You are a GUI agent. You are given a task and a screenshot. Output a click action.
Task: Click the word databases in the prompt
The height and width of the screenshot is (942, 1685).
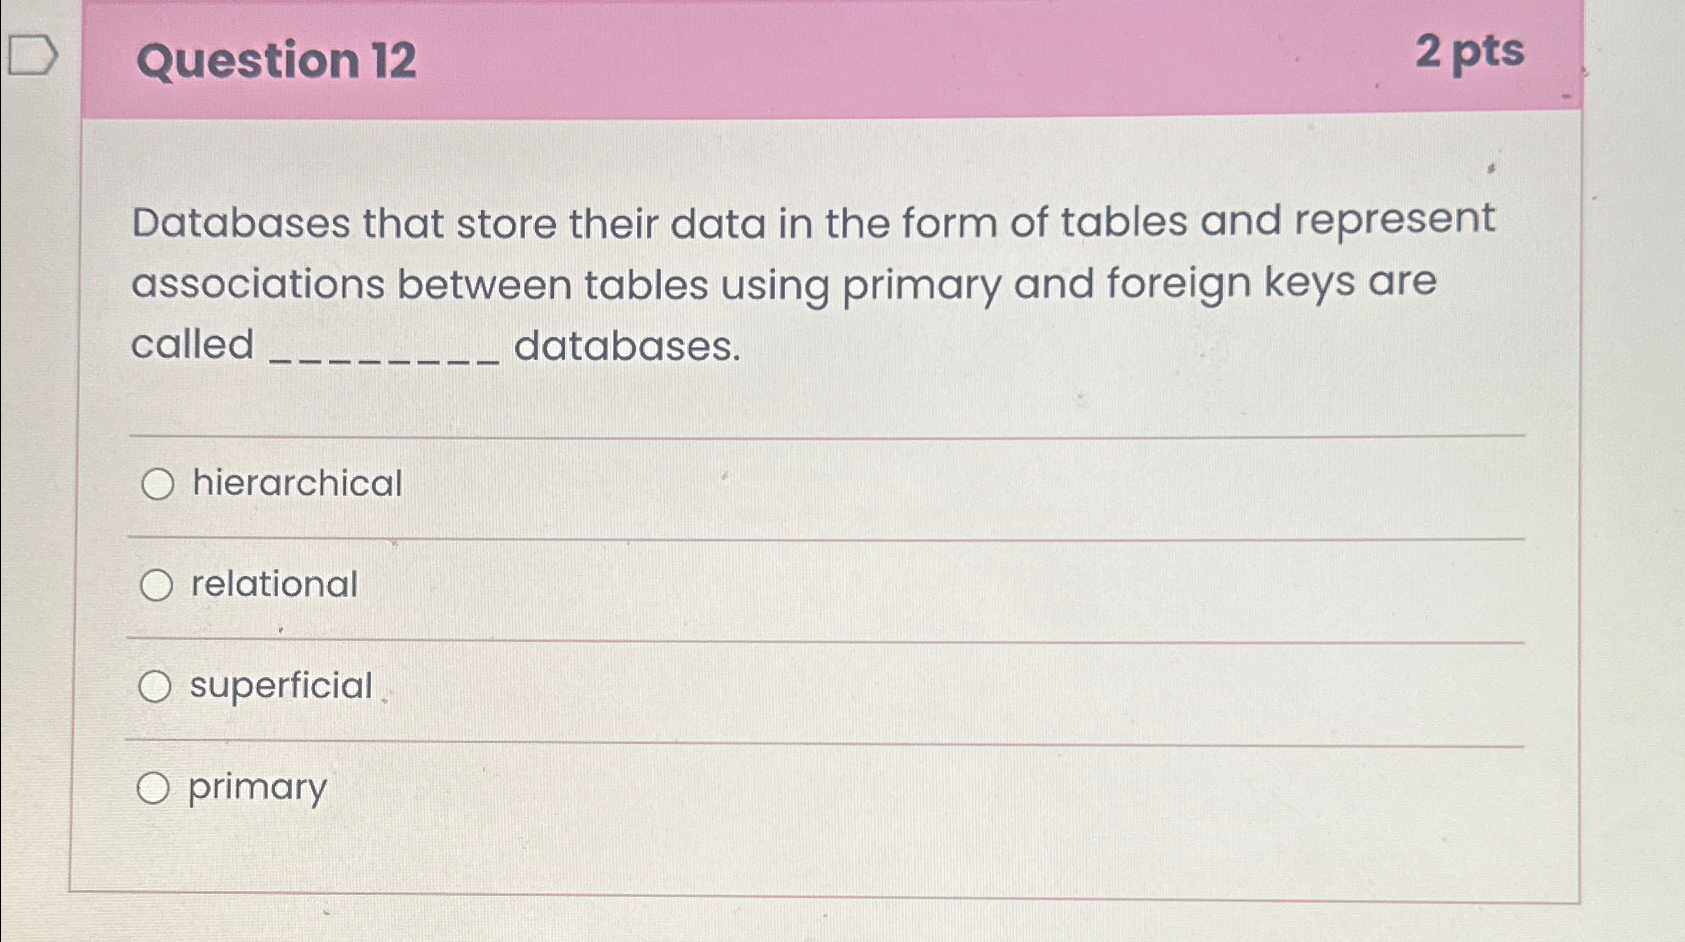628,348
